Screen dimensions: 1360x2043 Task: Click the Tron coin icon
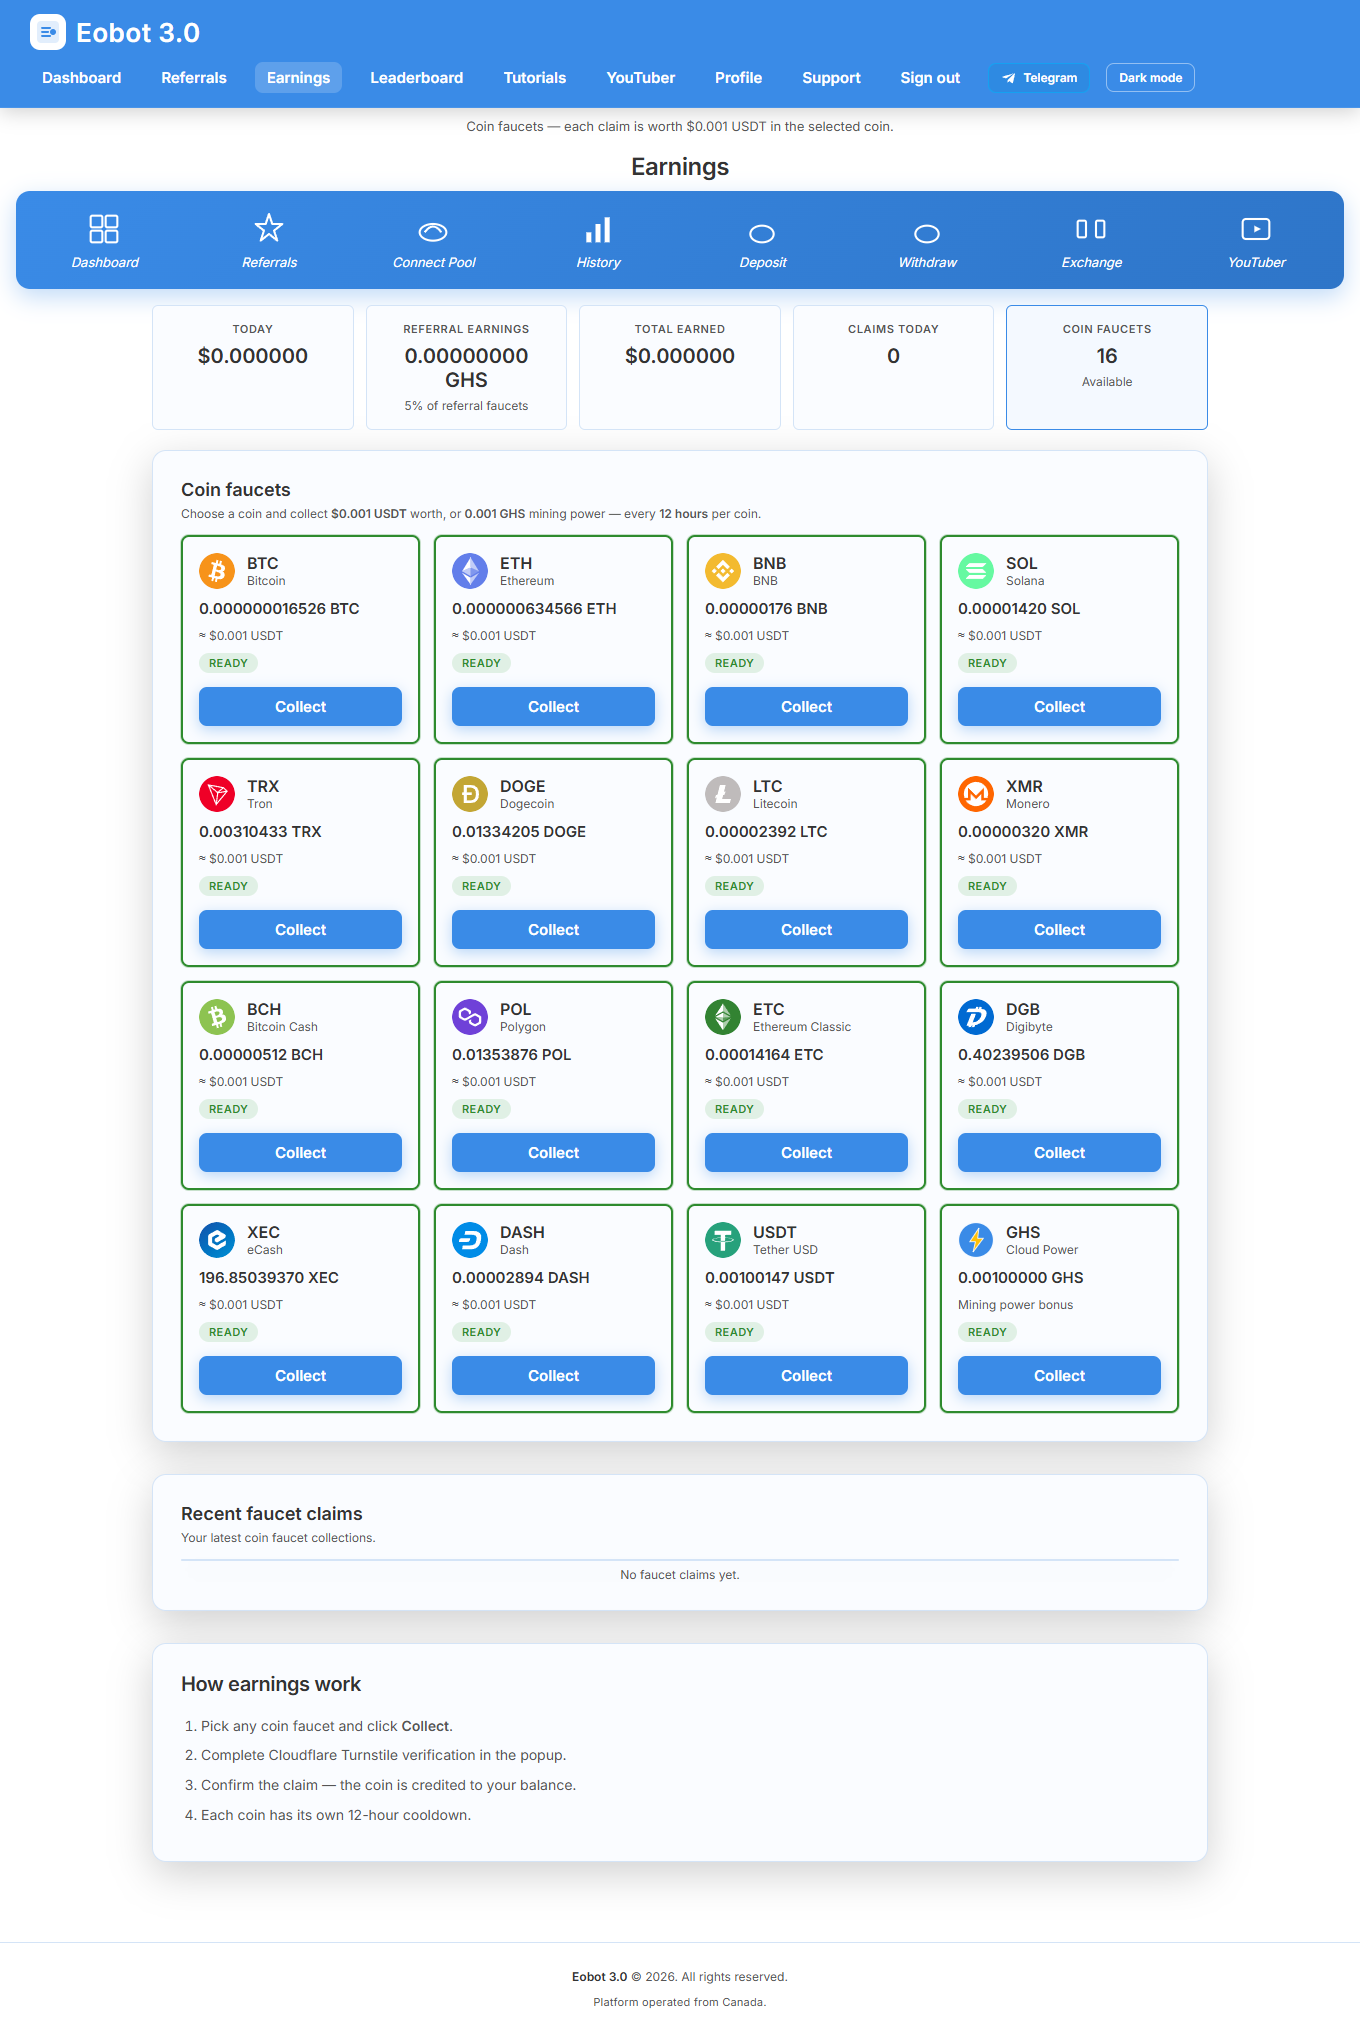[x=217, y=794]
